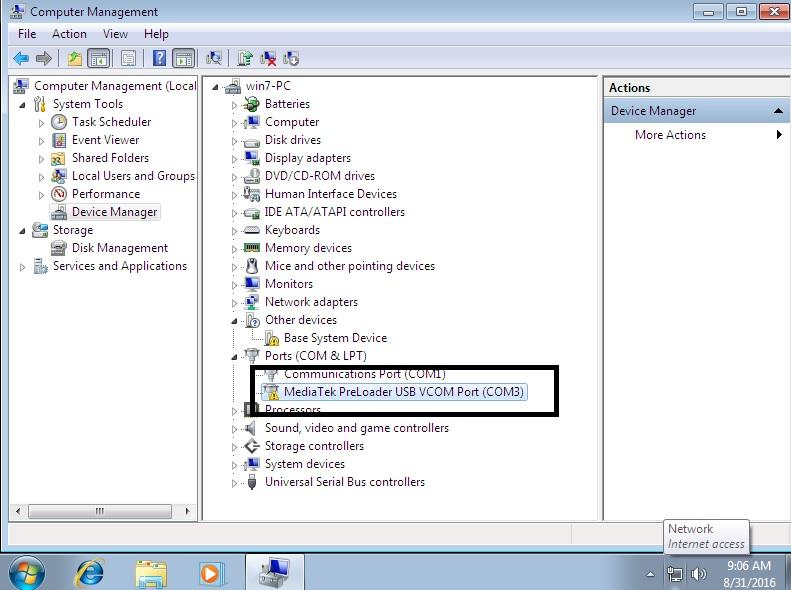The image size is (791, 590).
Task: Select Communications Port (COM1) device
Action: 365,374
